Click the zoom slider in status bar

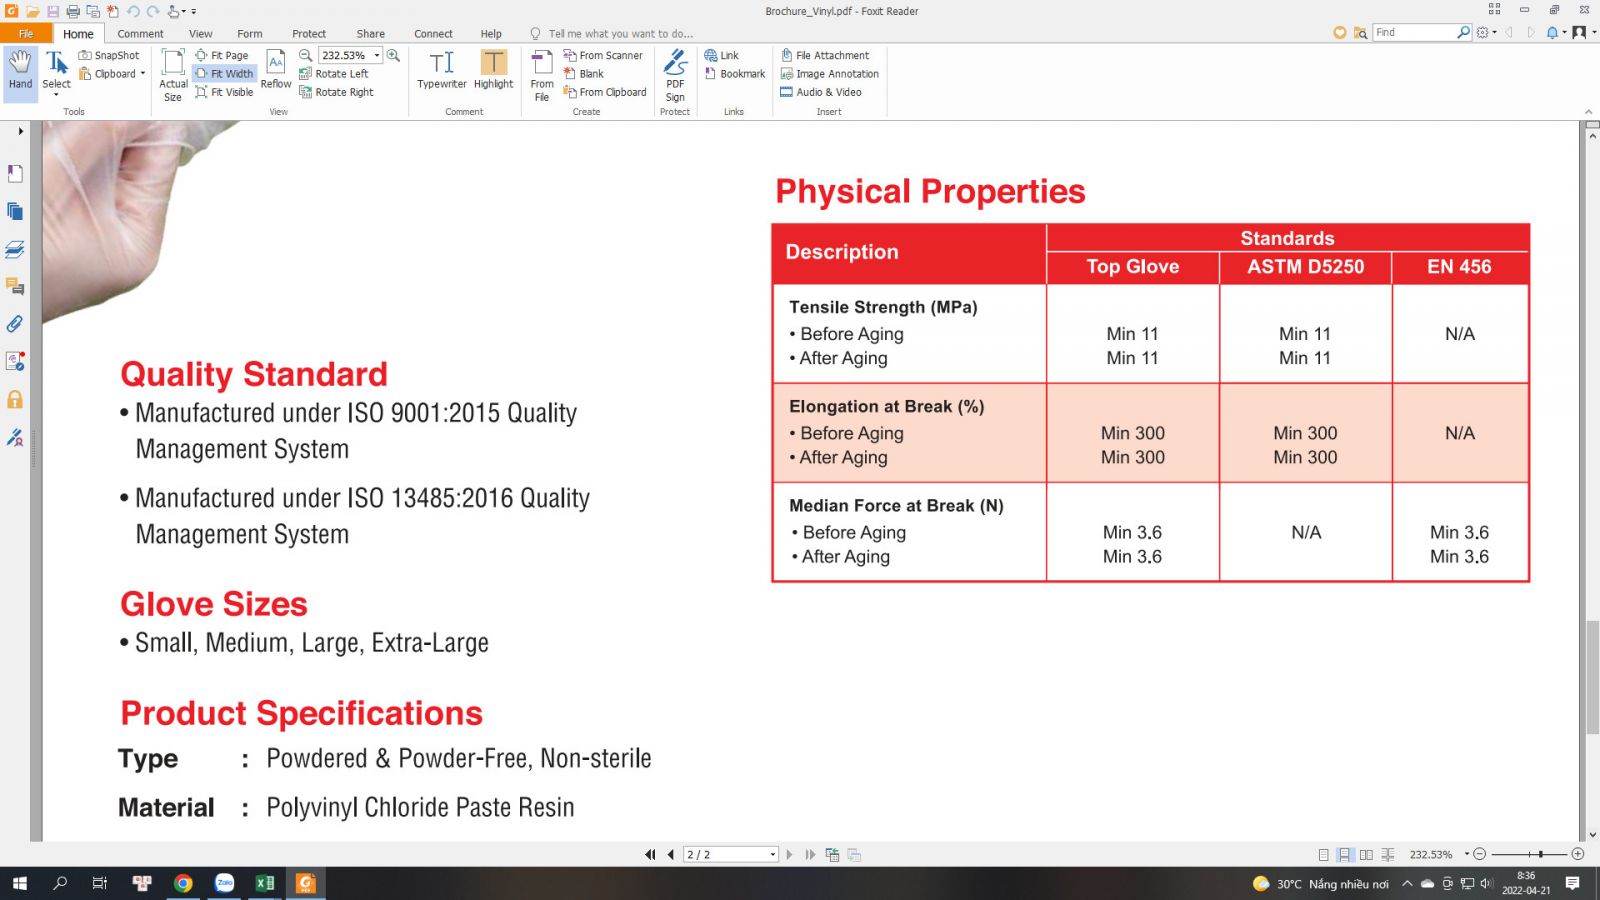coord(1529,854)
